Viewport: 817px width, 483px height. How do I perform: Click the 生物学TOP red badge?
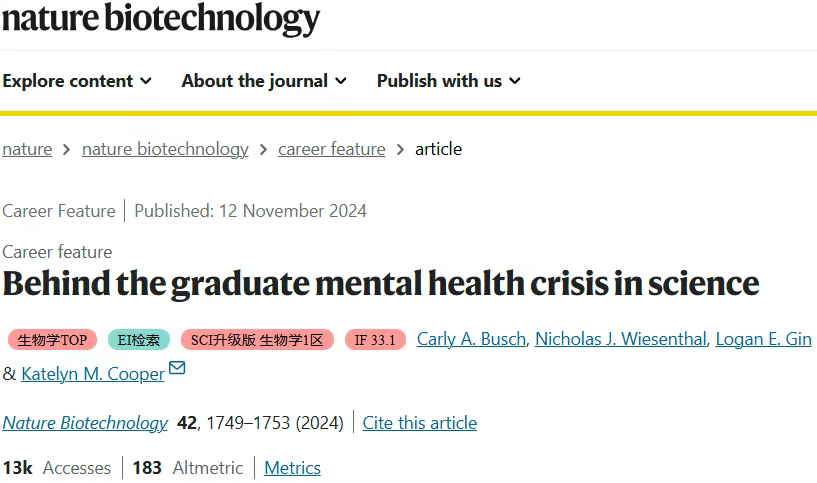pyautogui.click(x=52, y=340)
